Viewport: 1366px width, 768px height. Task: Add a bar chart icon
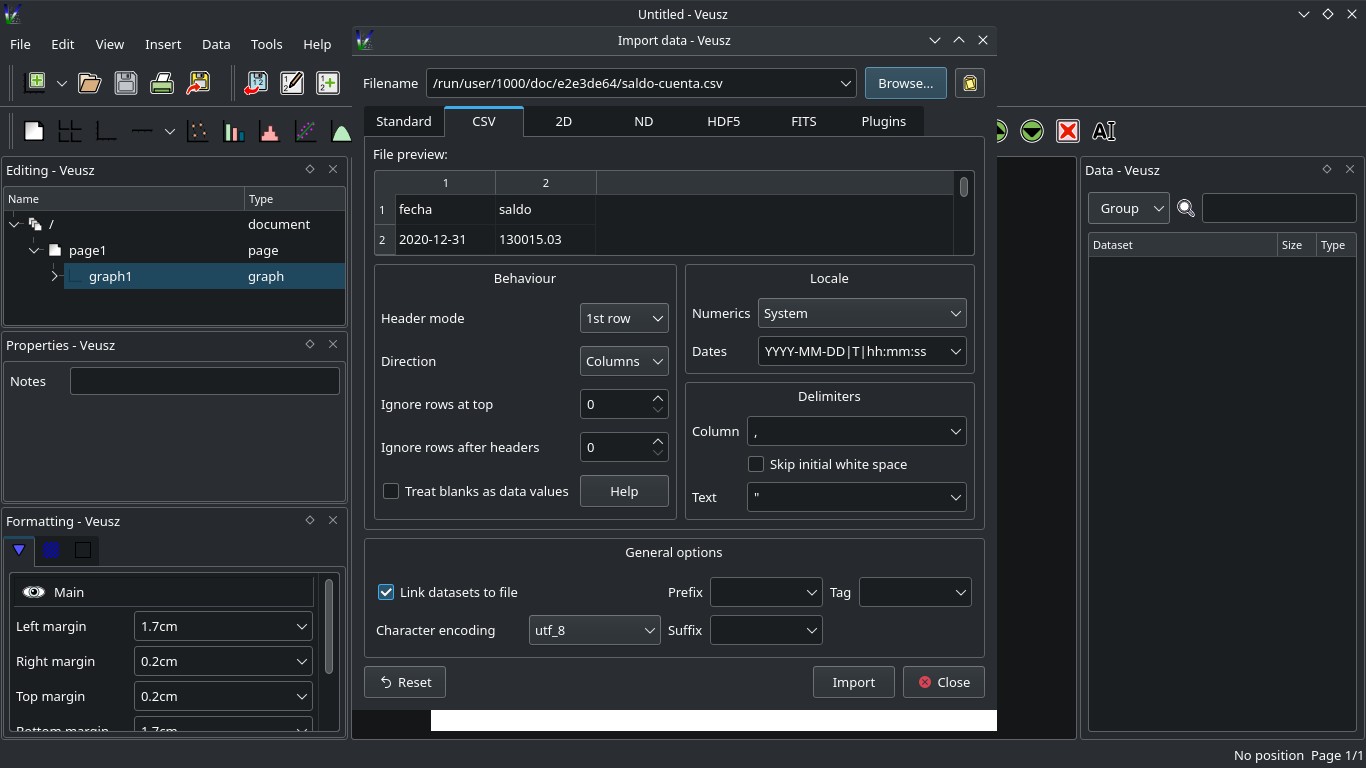click(234, 131)
